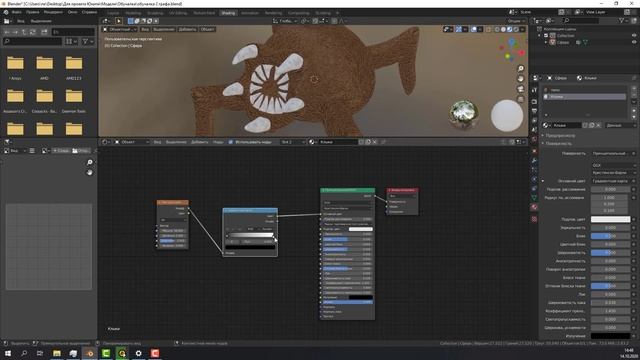640x360 pixels.
Task: Click the Градиентная карта base color link
Action: (611, 181)
